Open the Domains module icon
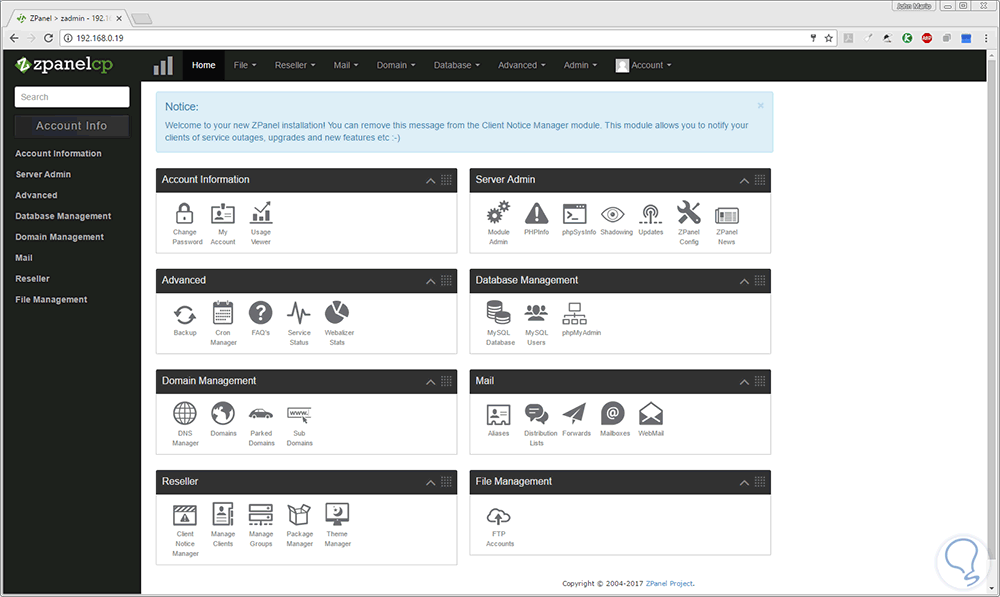Screen dimensions: 1000x597 [223, 414]
